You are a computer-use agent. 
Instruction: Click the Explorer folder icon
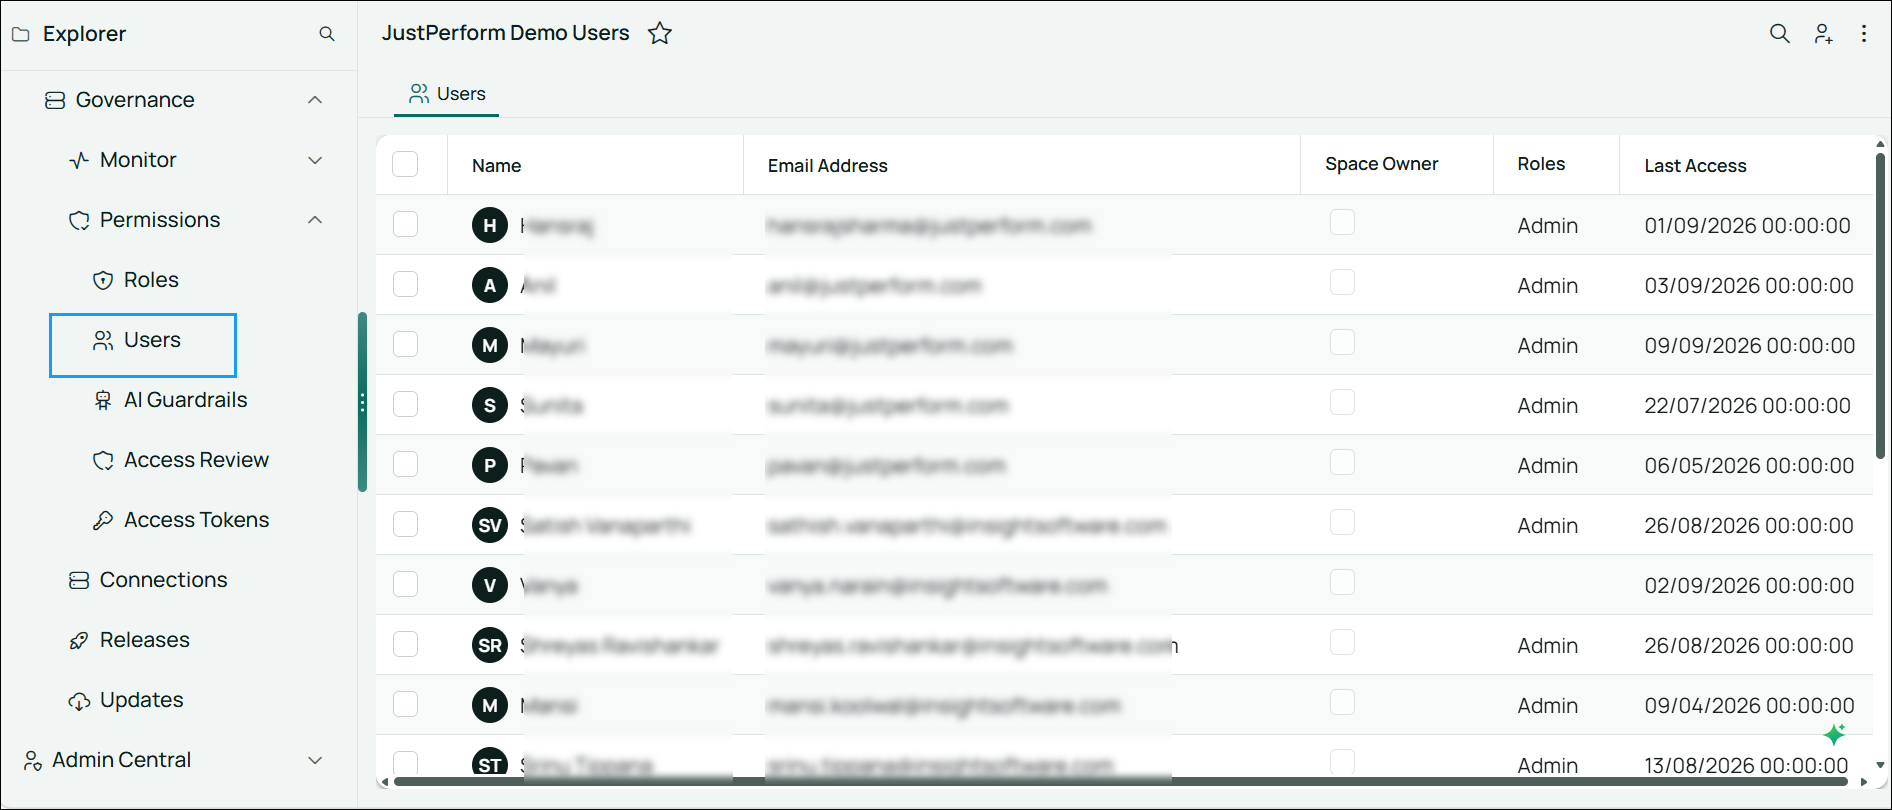coord(20,34)
